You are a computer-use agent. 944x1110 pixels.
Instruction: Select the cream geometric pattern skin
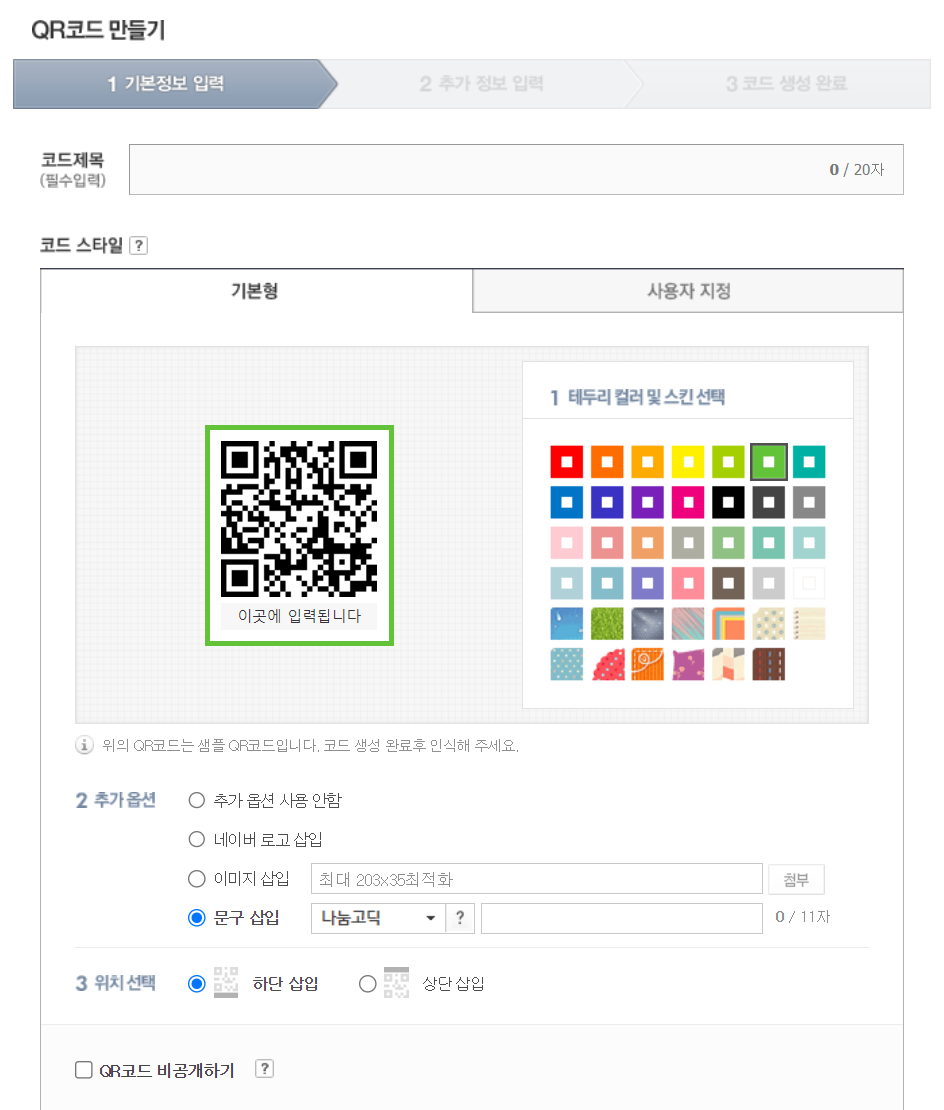(x=728, y=664)
